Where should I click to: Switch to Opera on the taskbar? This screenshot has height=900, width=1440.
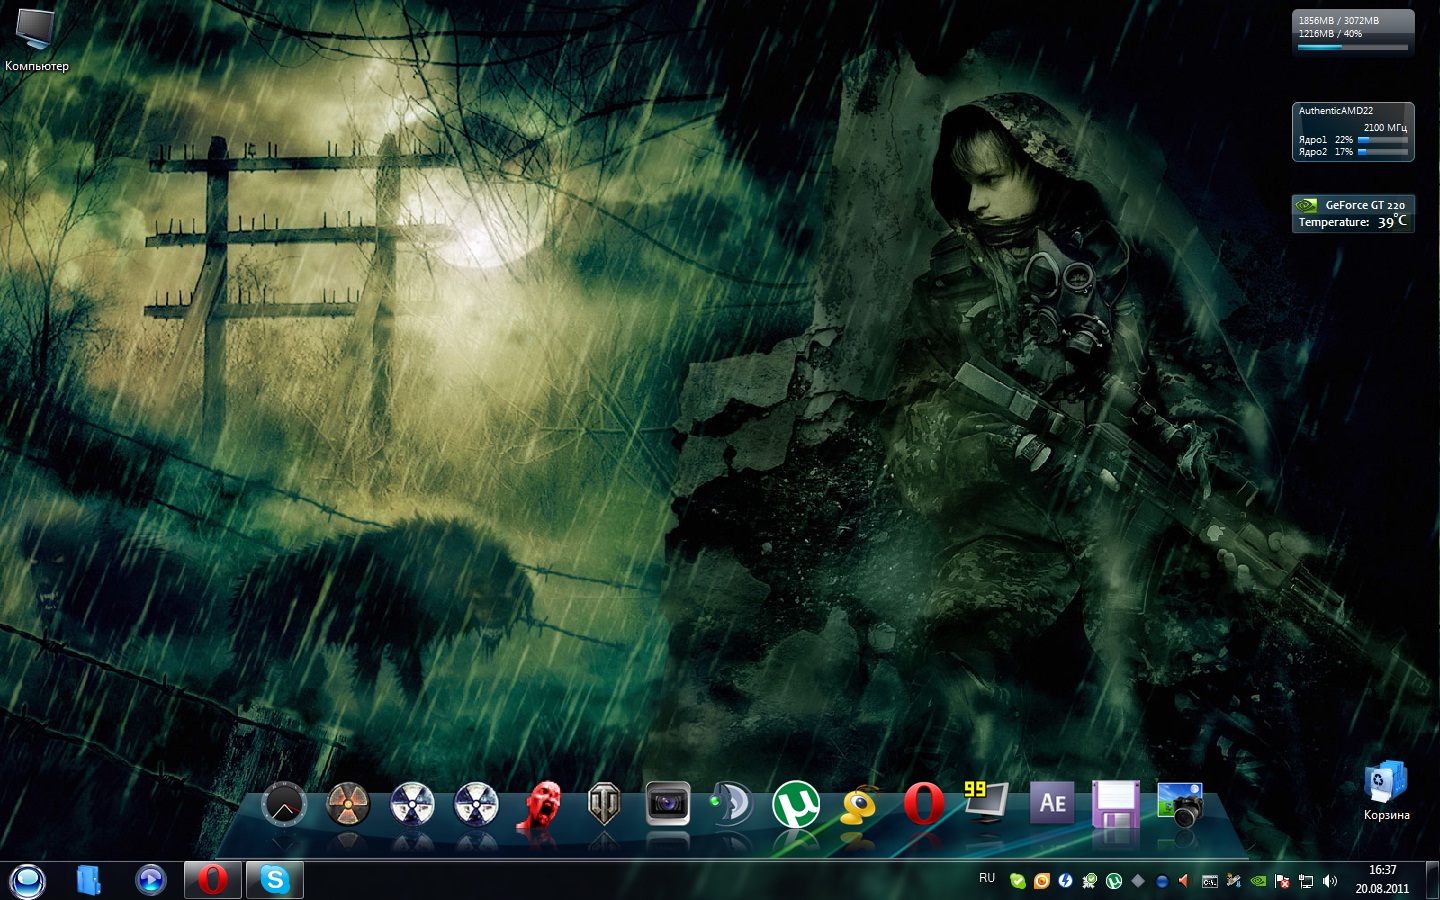[x=213, y=880]
